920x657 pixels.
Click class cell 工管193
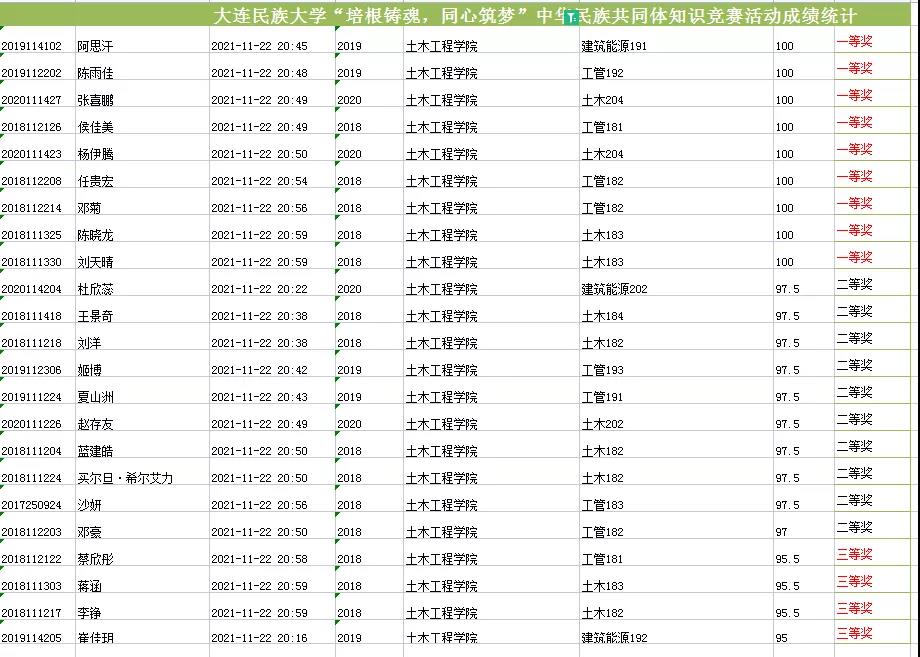click(603, 370)
